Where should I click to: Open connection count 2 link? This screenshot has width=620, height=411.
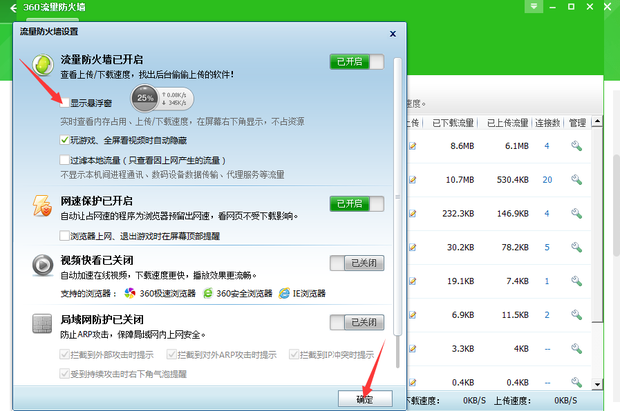547,315
